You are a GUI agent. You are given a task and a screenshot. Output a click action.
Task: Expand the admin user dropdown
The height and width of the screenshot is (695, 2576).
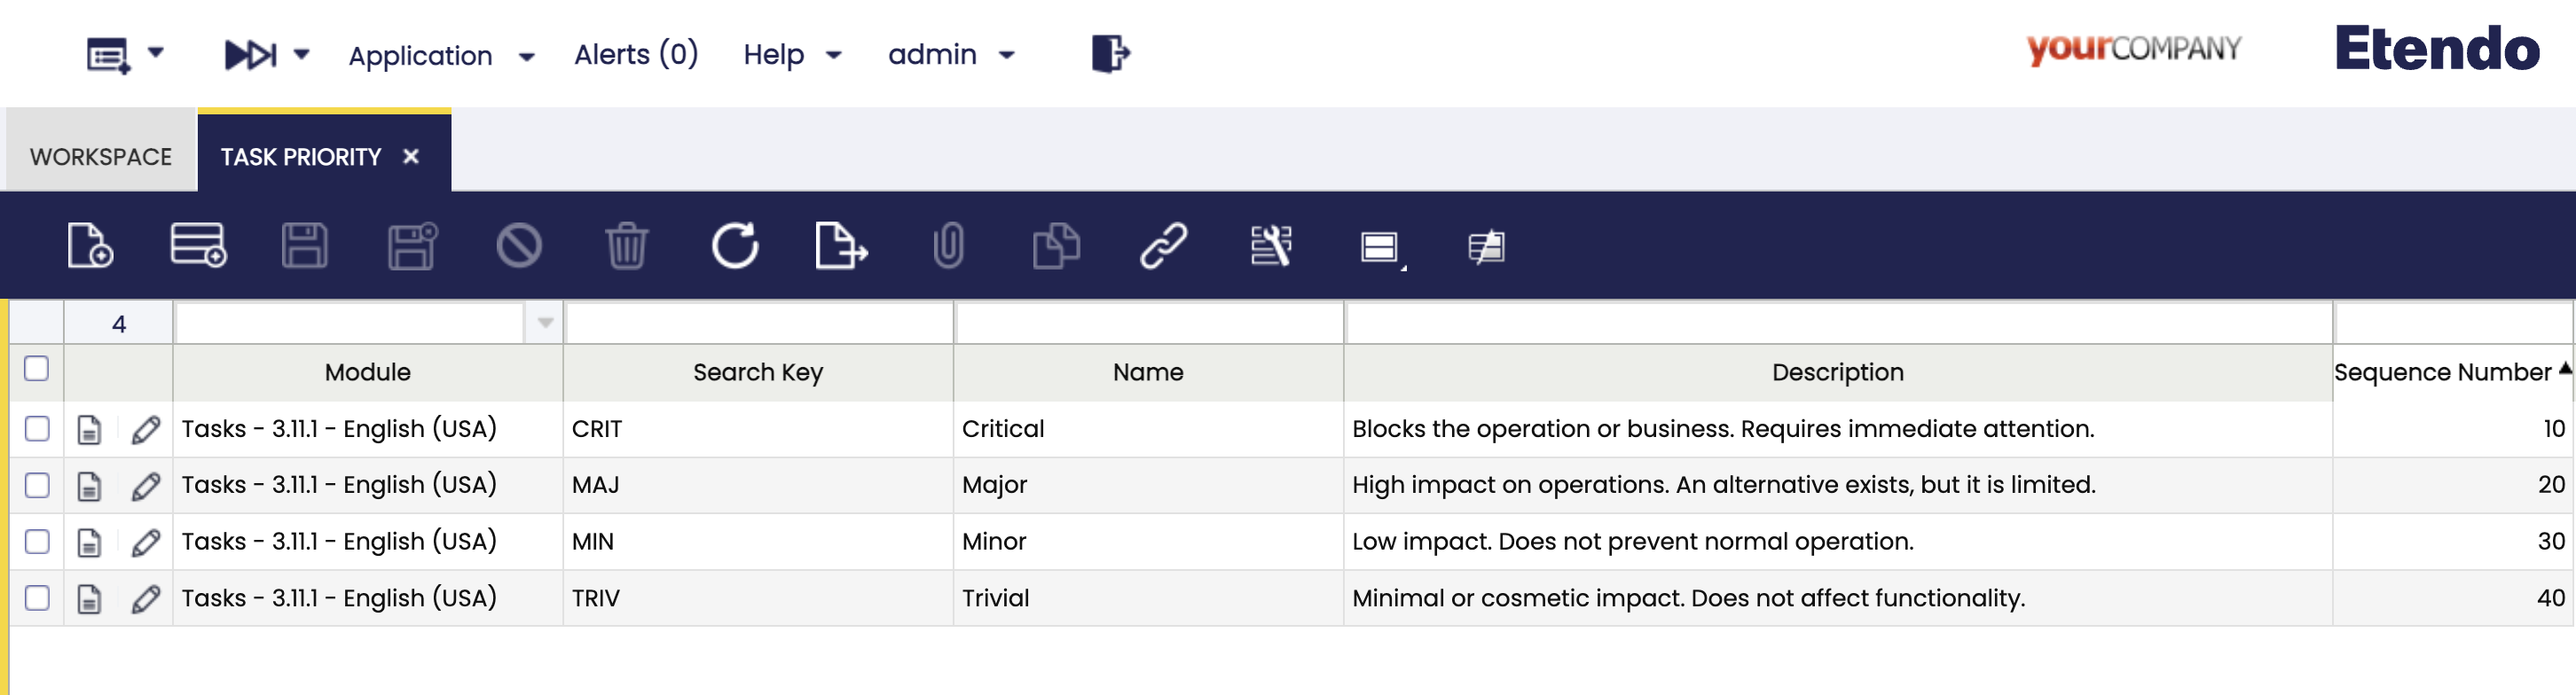(950, 55)
